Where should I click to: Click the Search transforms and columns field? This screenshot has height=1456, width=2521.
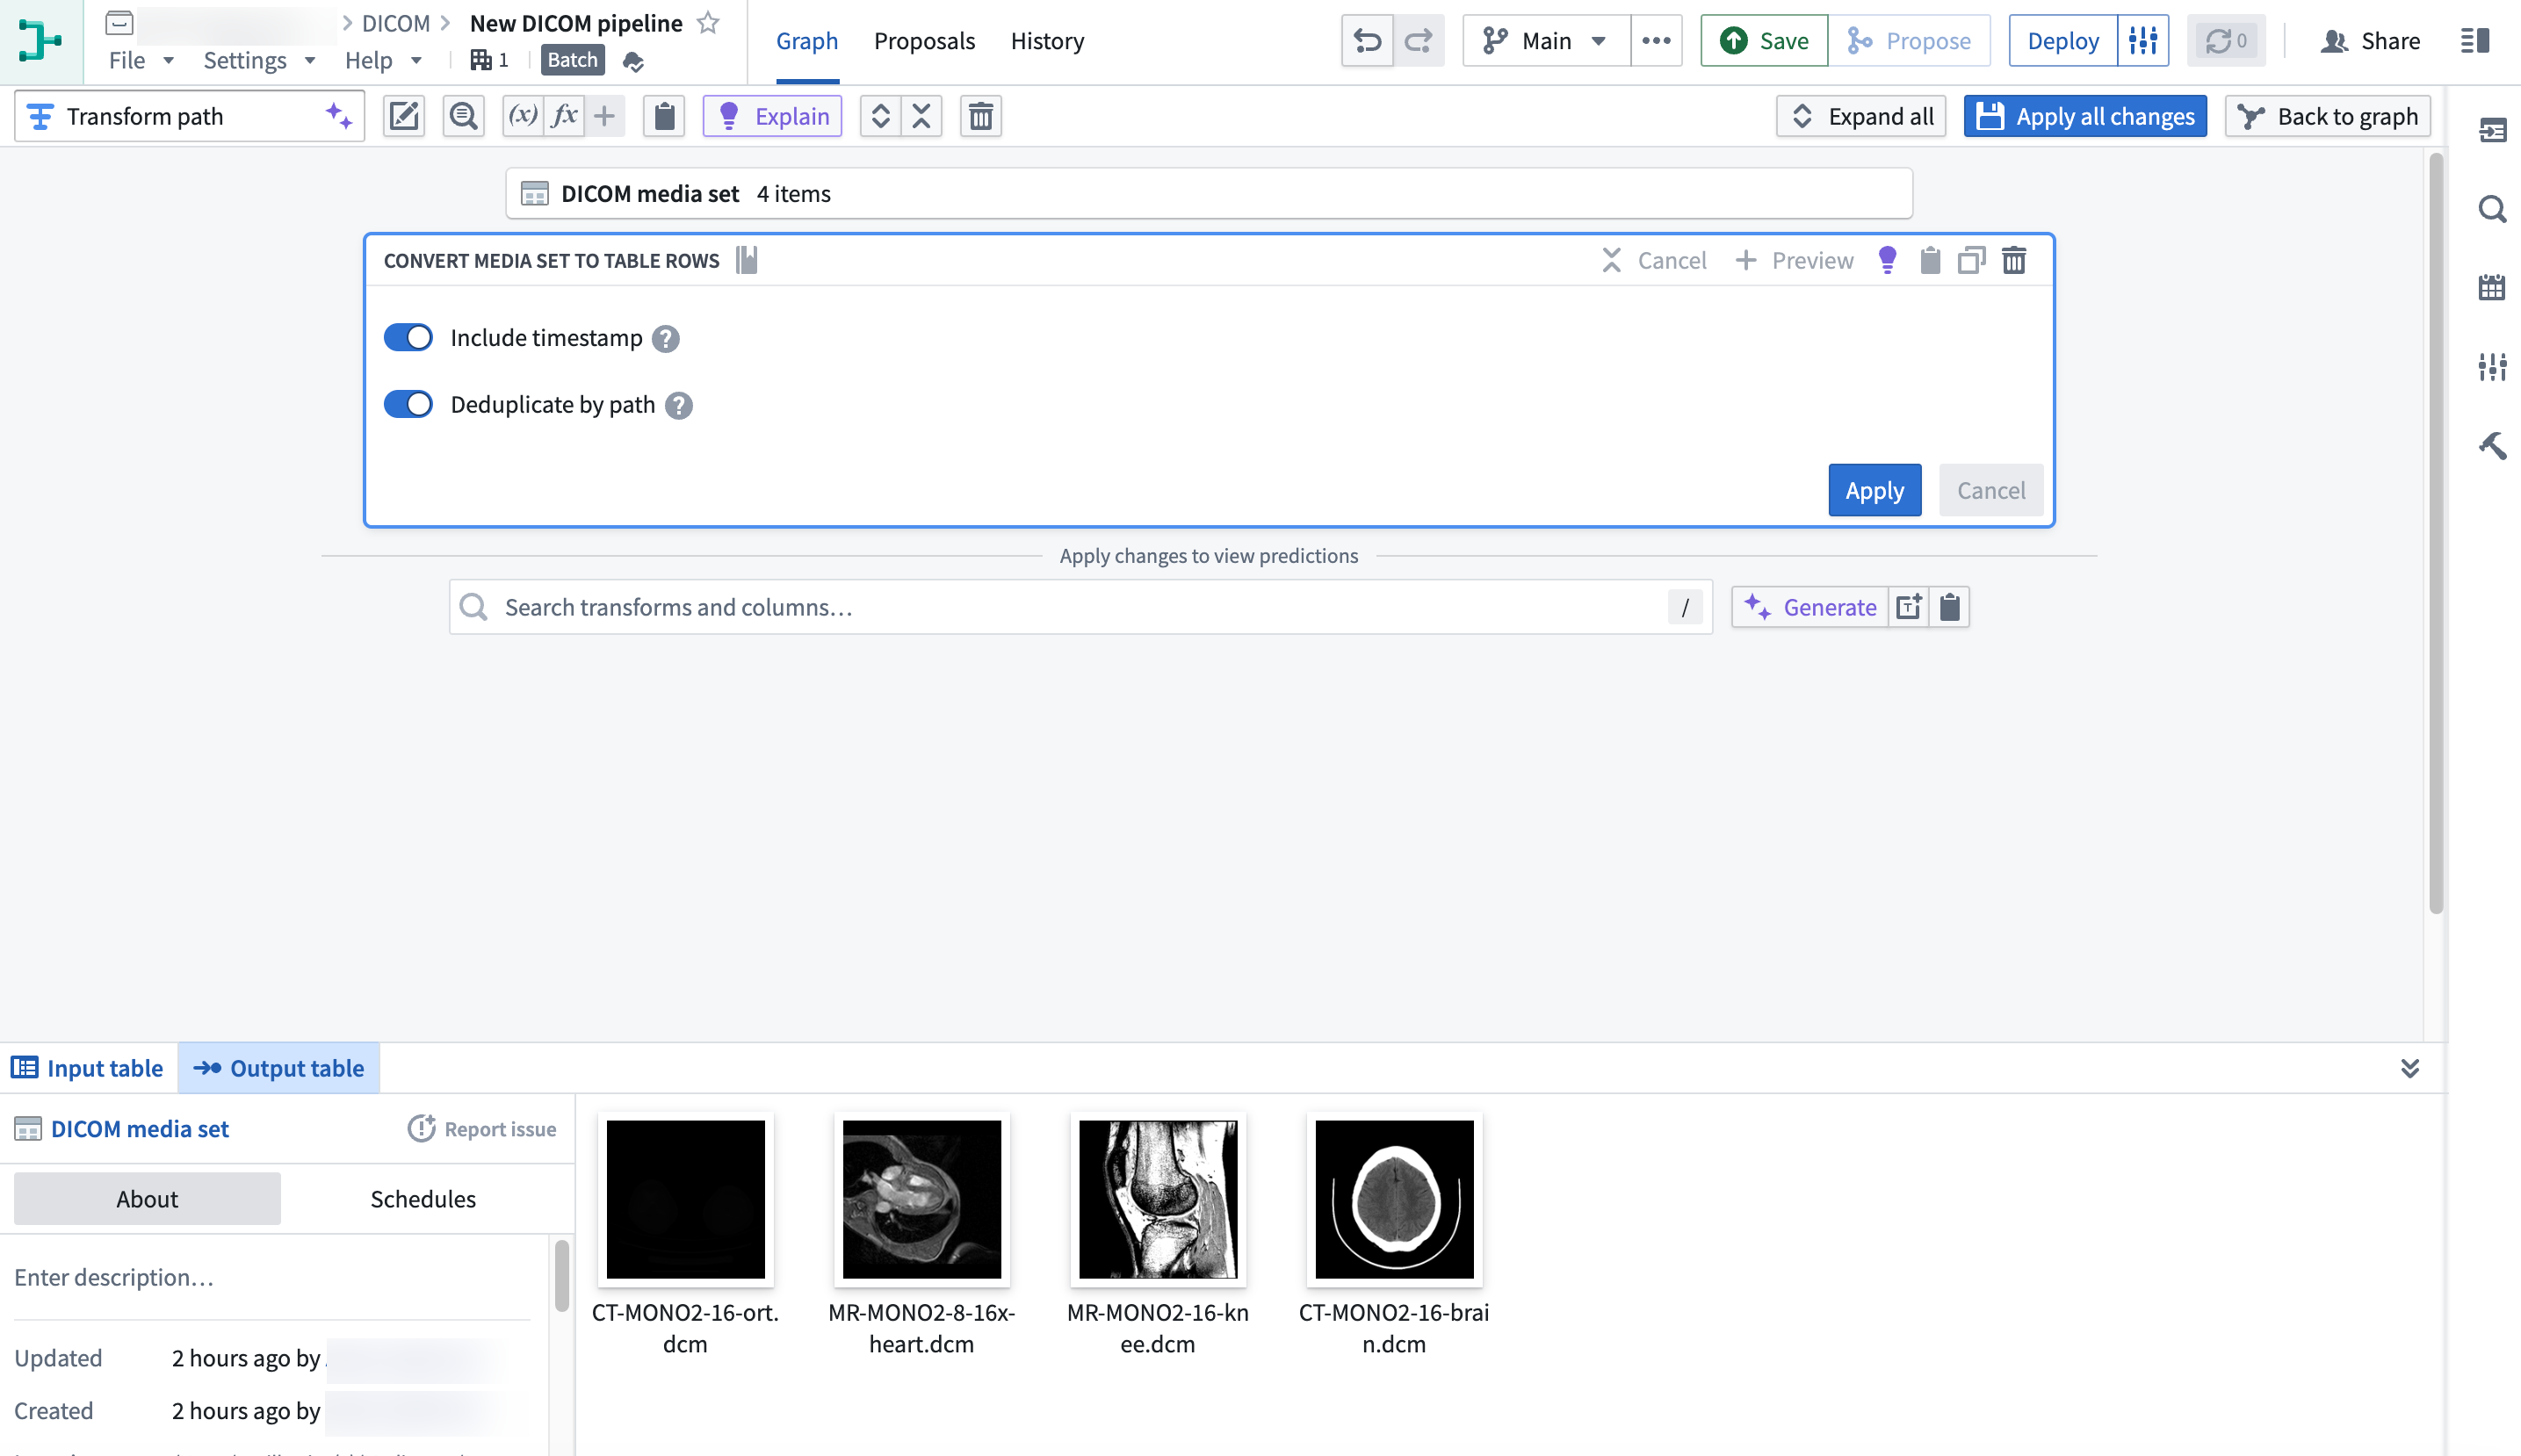(1081, 607)
